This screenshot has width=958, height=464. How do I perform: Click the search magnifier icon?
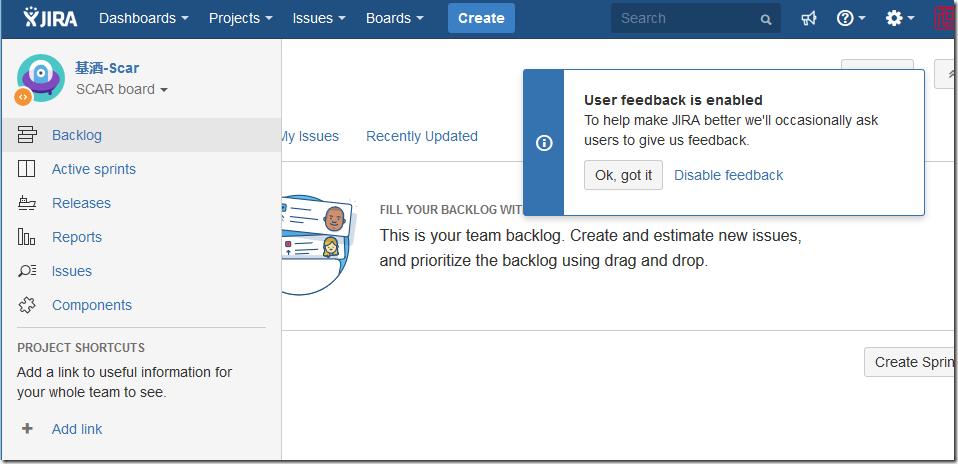pyautogui.click(x=766, y=20)
